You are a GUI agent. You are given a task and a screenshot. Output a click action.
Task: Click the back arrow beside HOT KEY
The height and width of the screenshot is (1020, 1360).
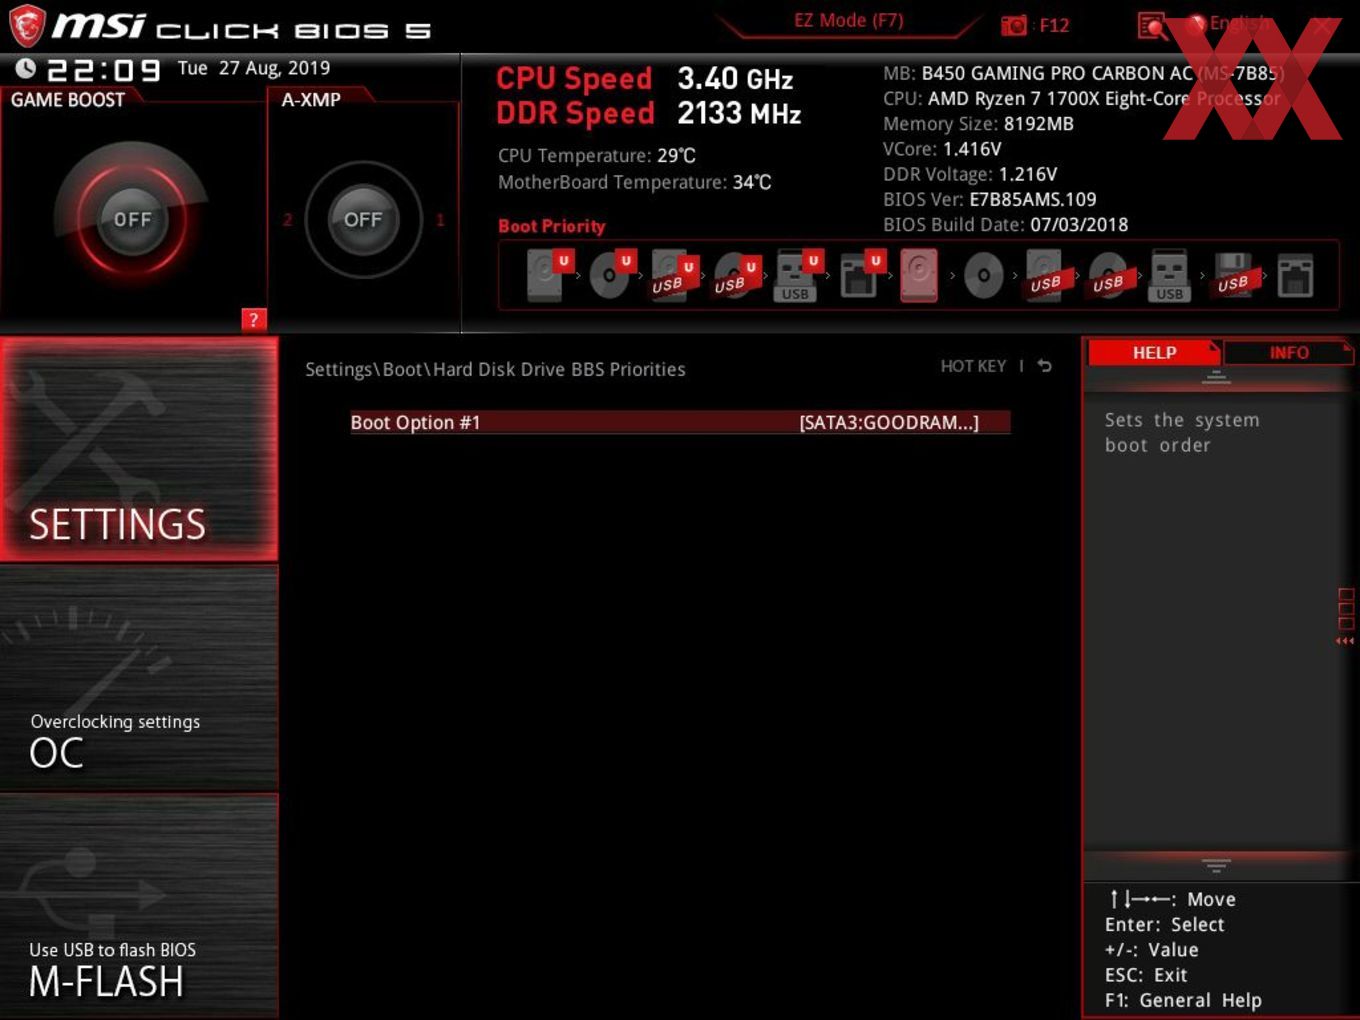point(1045,366)
